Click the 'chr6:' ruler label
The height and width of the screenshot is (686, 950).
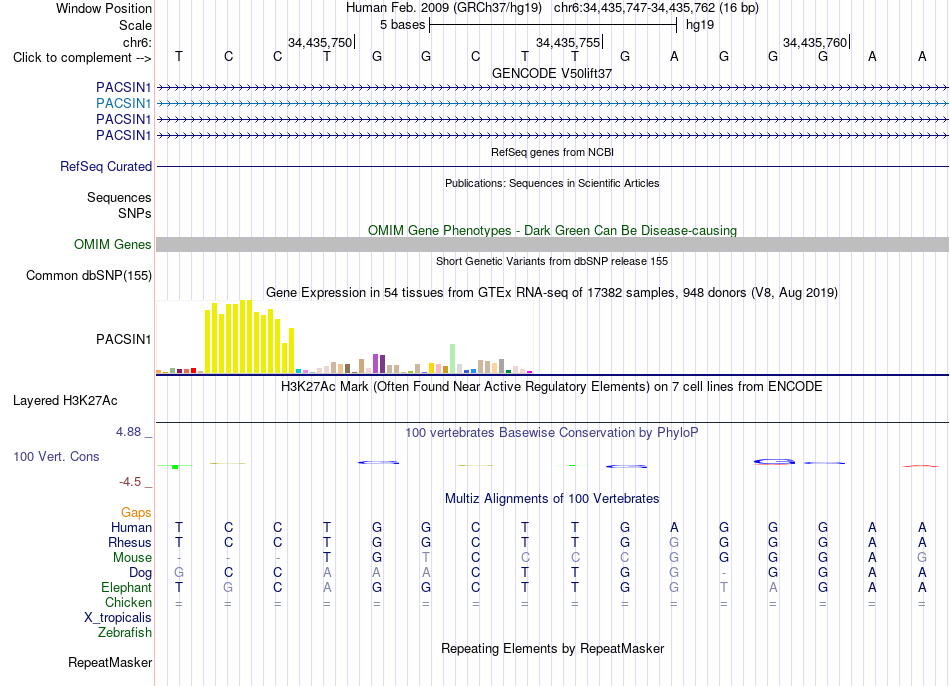tap(137, 42)
